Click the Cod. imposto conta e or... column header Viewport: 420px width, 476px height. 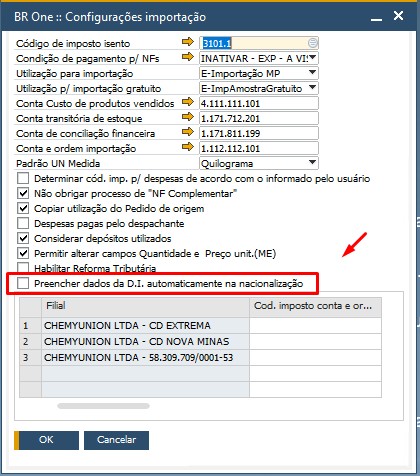point(315,307)
